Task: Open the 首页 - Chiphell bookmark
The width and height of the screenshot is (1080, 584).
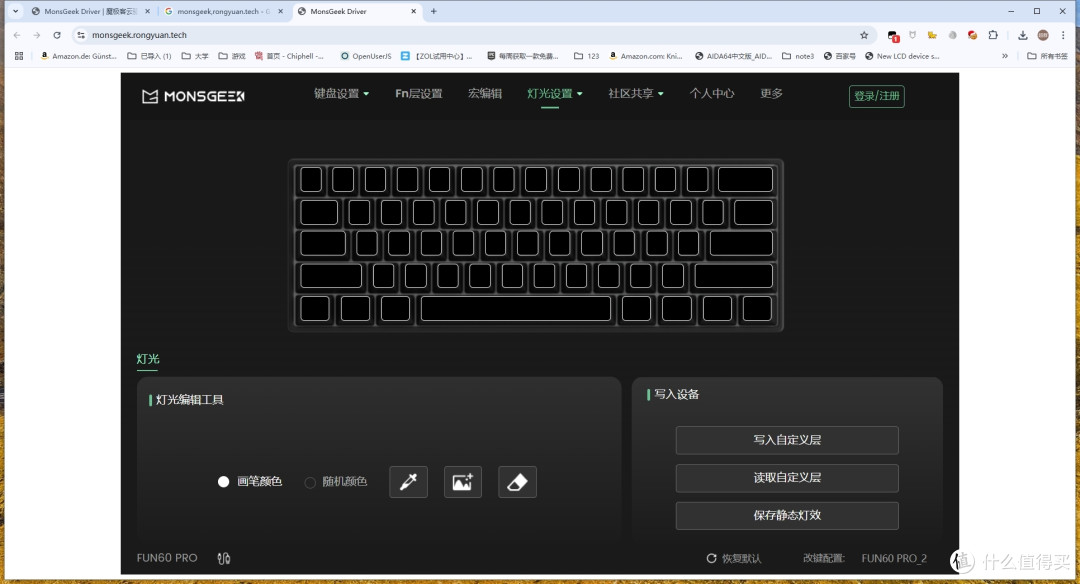Action: point(289,56)
